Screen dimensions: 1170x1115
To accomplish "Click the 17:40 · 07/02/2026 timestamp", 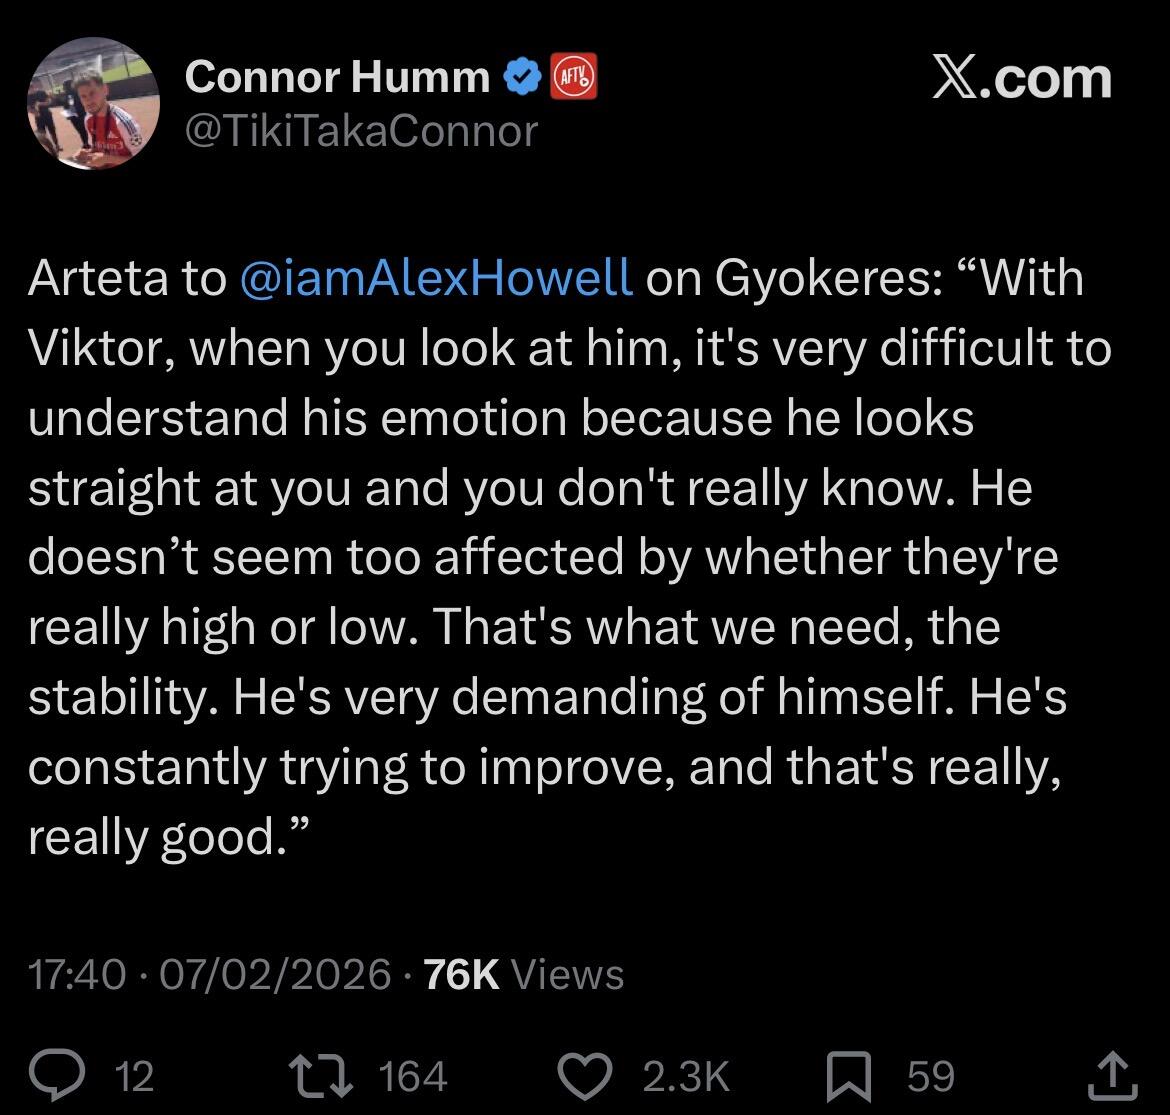I will coord(209,974).
